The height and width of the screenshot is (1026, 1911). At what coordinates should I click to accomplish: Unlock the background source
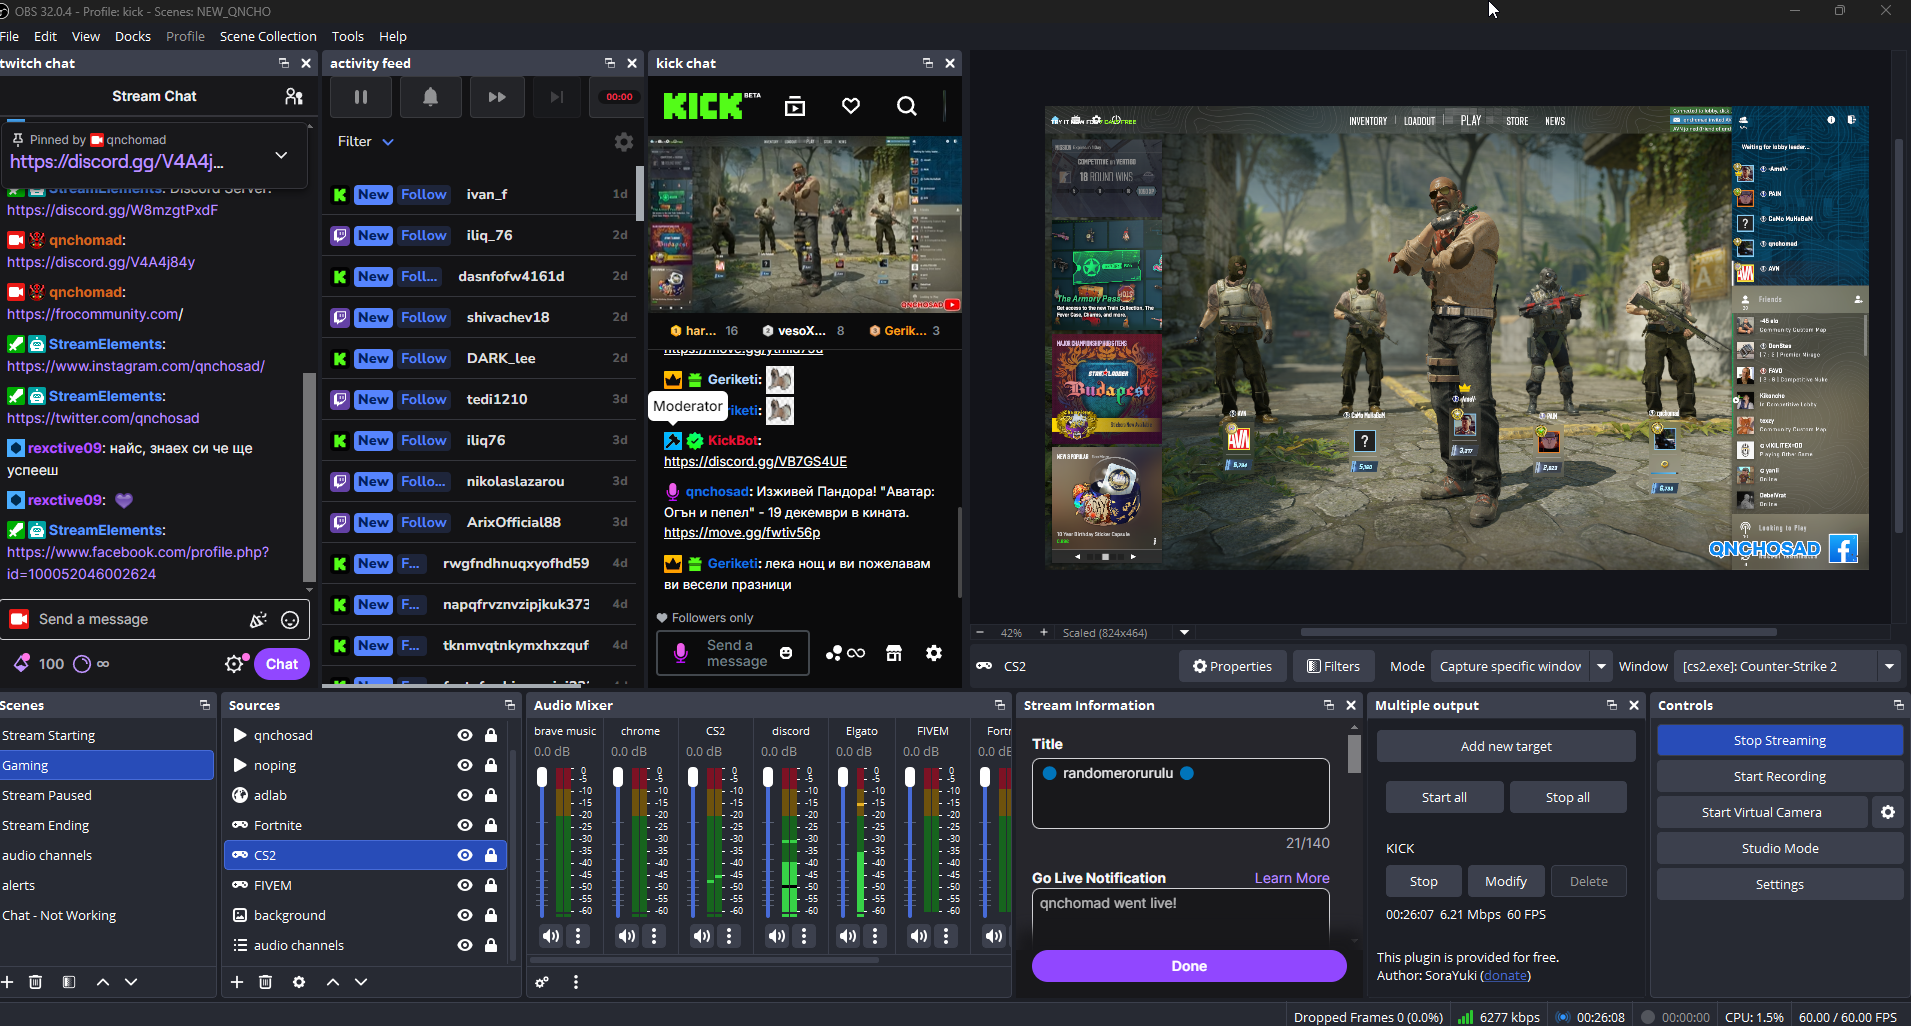pyautogui.click(x=491, y=915)
